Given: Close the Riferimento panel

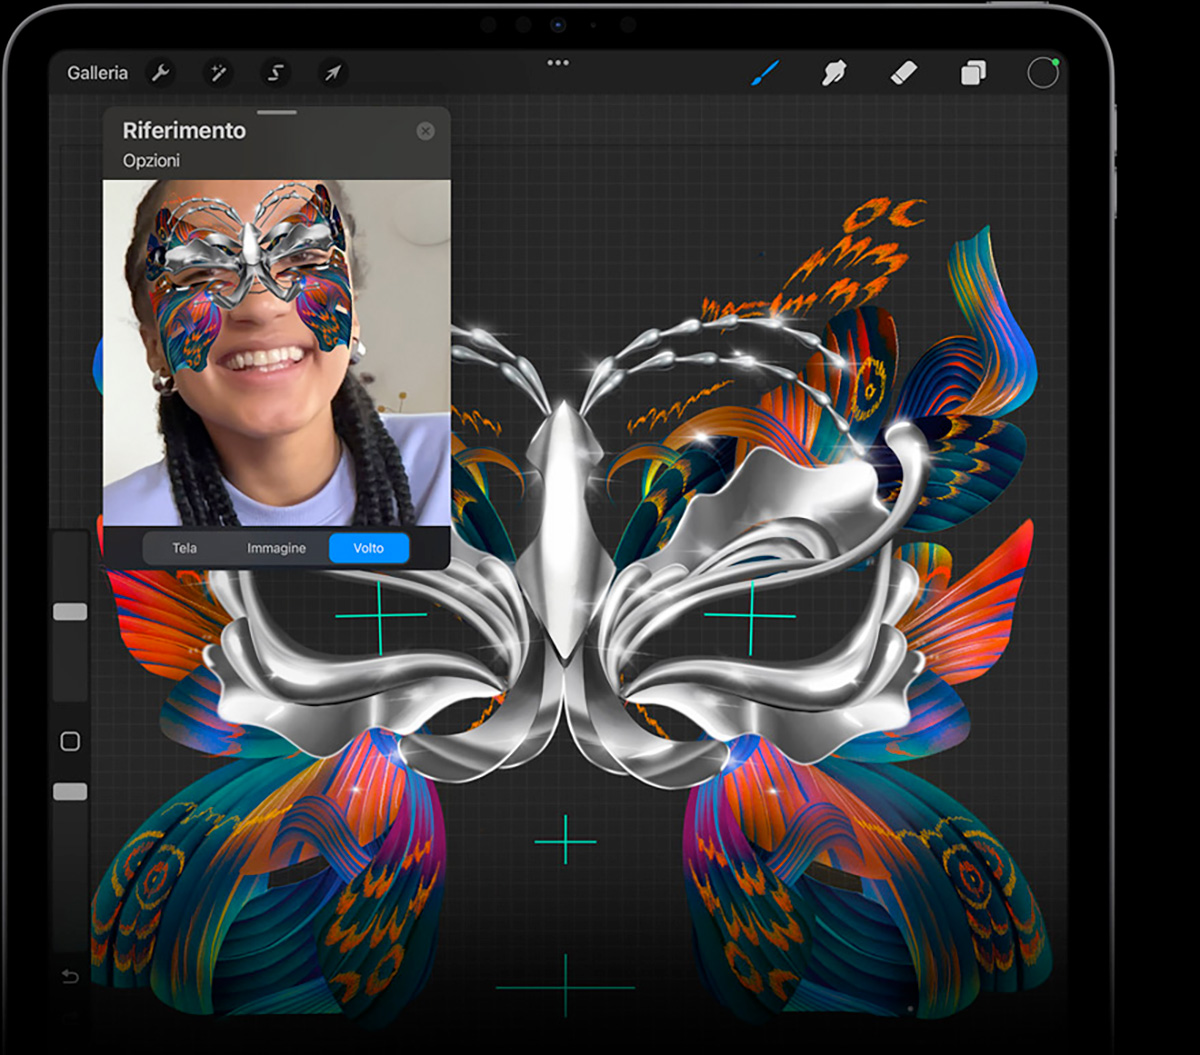Looking at the screenshot, I should pyautogui.click(x=425, y=131).
